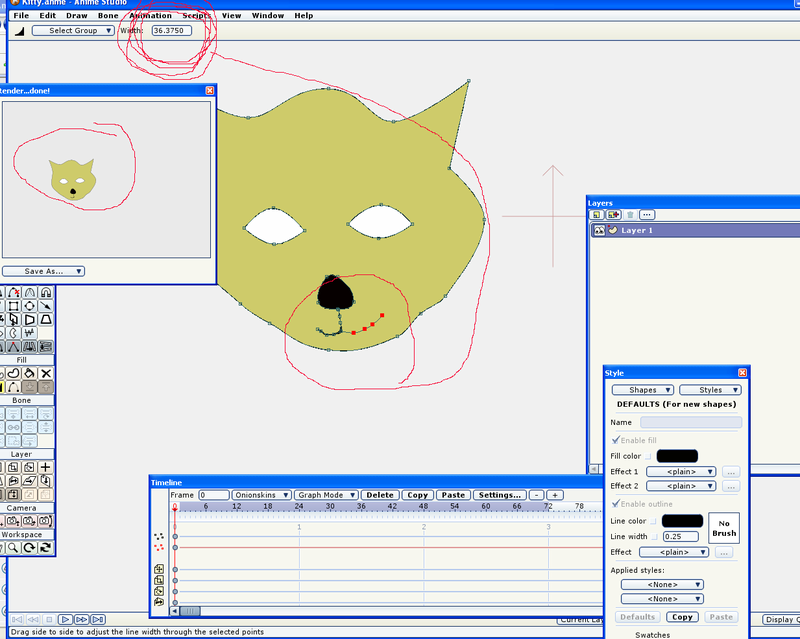Screen dimensions: 800x639
Task: Select the Curvature tool in draw tools
Action: 30,292
